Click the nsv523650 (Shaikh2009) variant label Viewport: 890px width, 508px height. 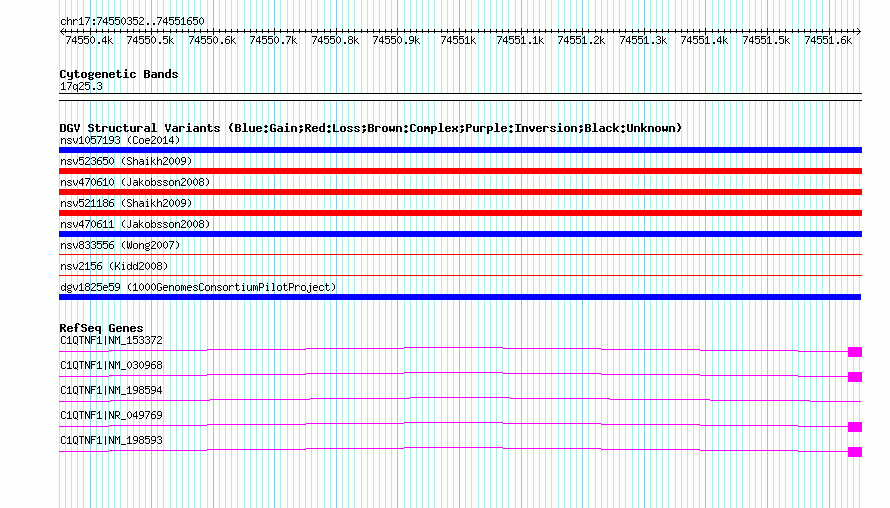(x=126, y=161)
